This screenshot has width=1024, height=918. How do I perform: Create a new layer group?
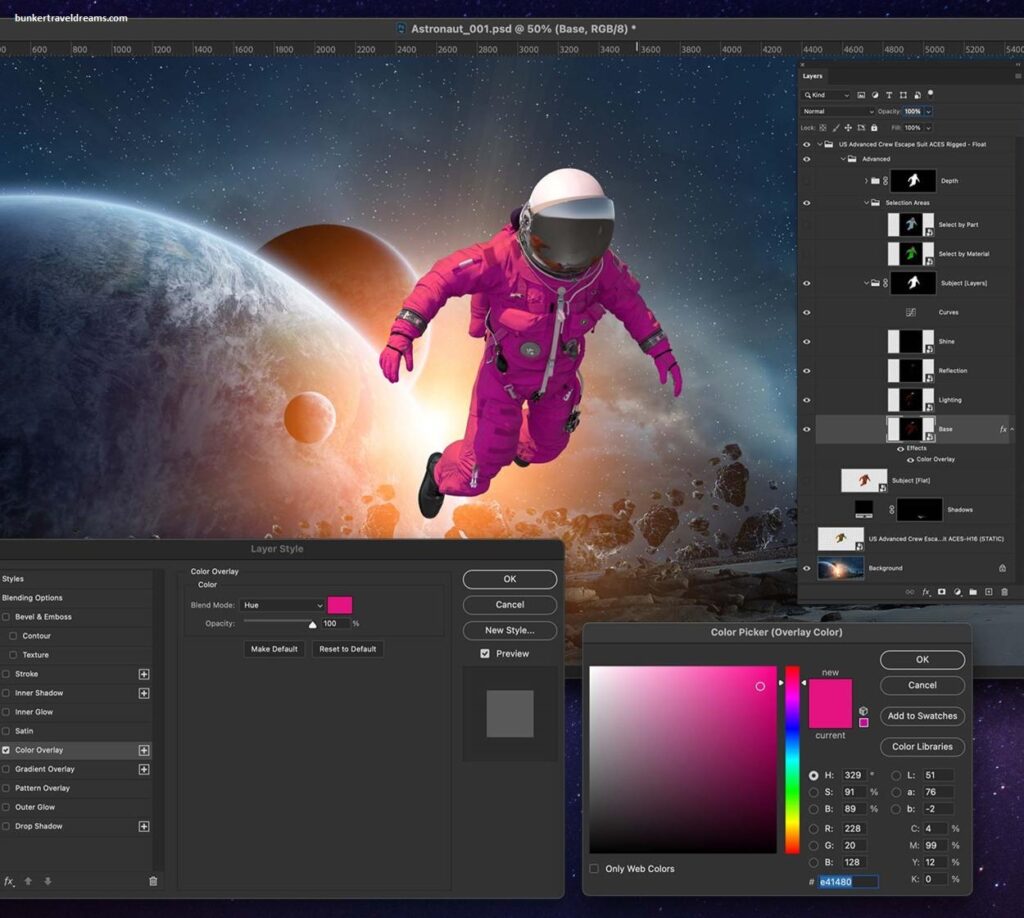972,593
